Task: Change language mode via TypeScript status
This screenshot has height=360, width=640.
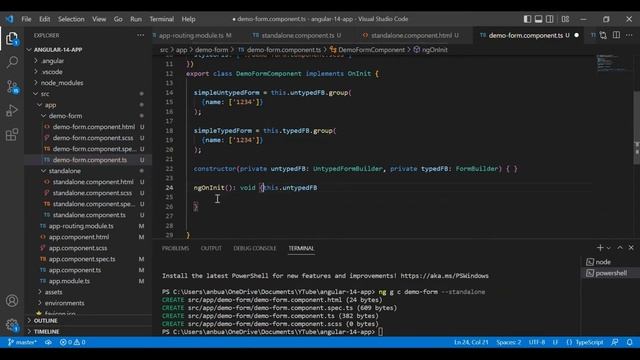Action: pyautogui.click(x=589, y=342)
